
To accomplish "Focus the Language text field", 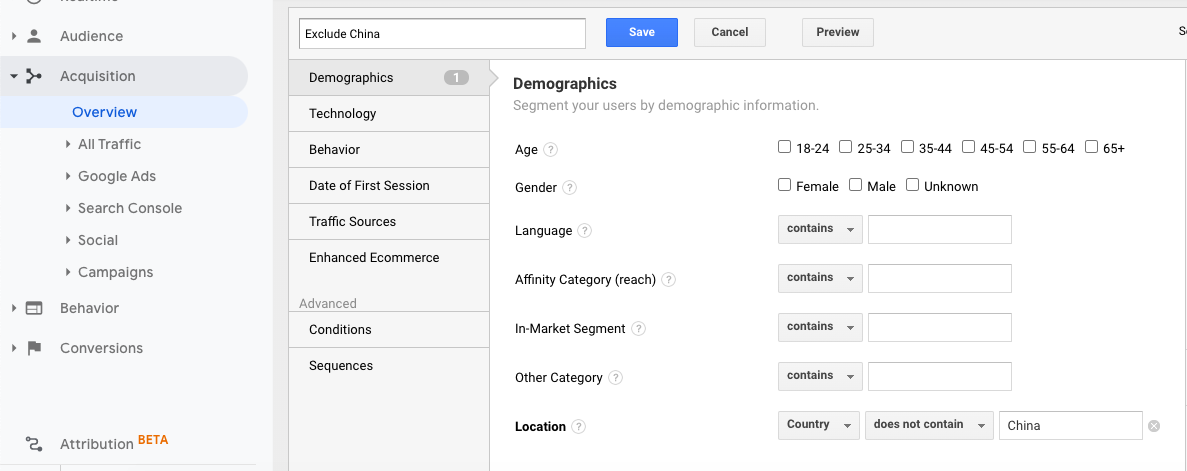I will click(x=939, y=230).
